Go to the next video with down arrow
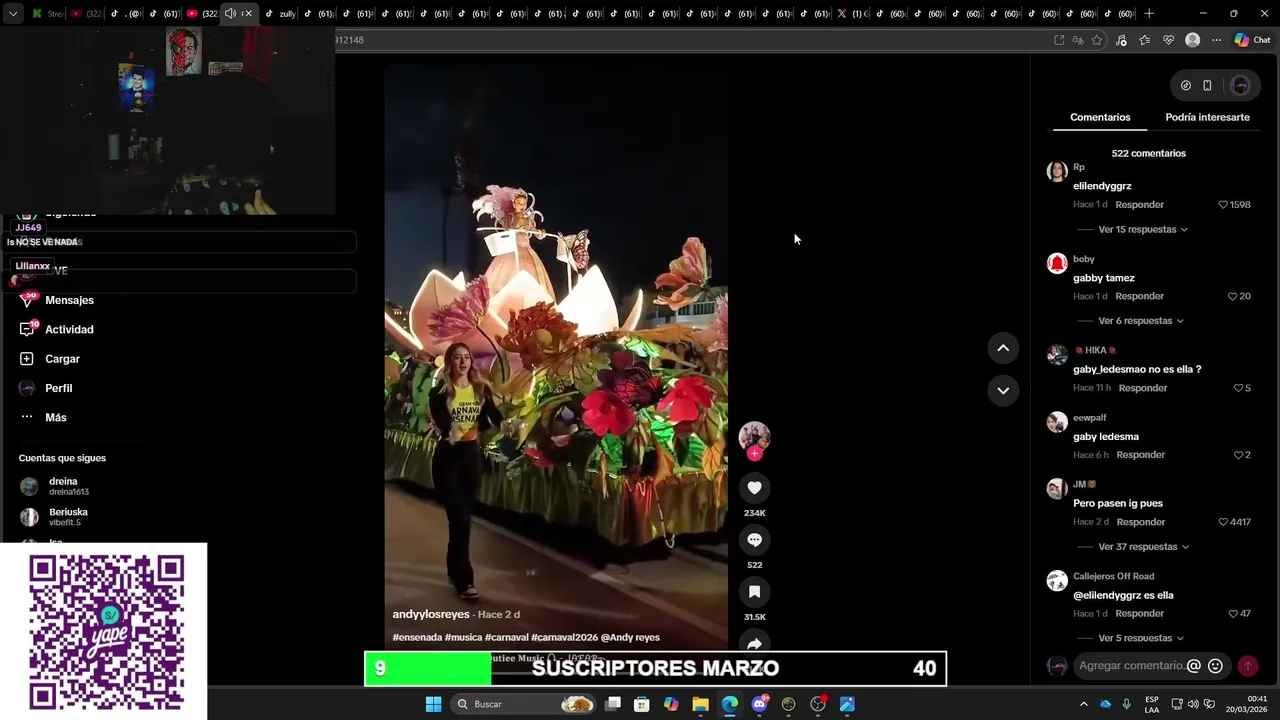 (1003, 390)
